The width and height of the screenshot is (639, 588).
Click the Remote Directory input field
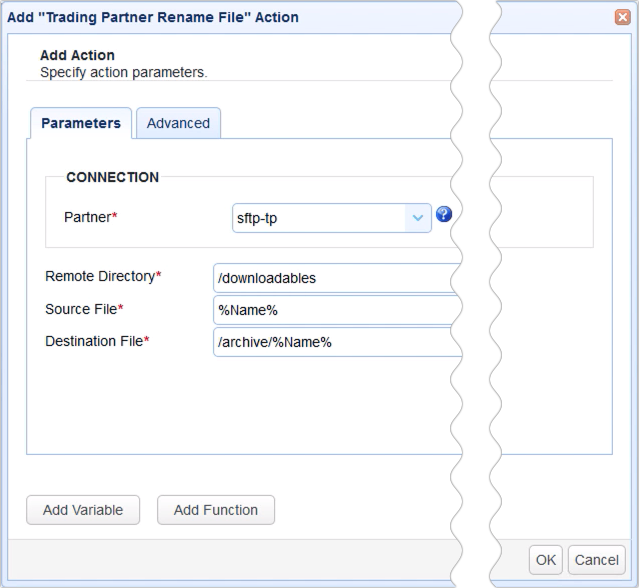330,278
